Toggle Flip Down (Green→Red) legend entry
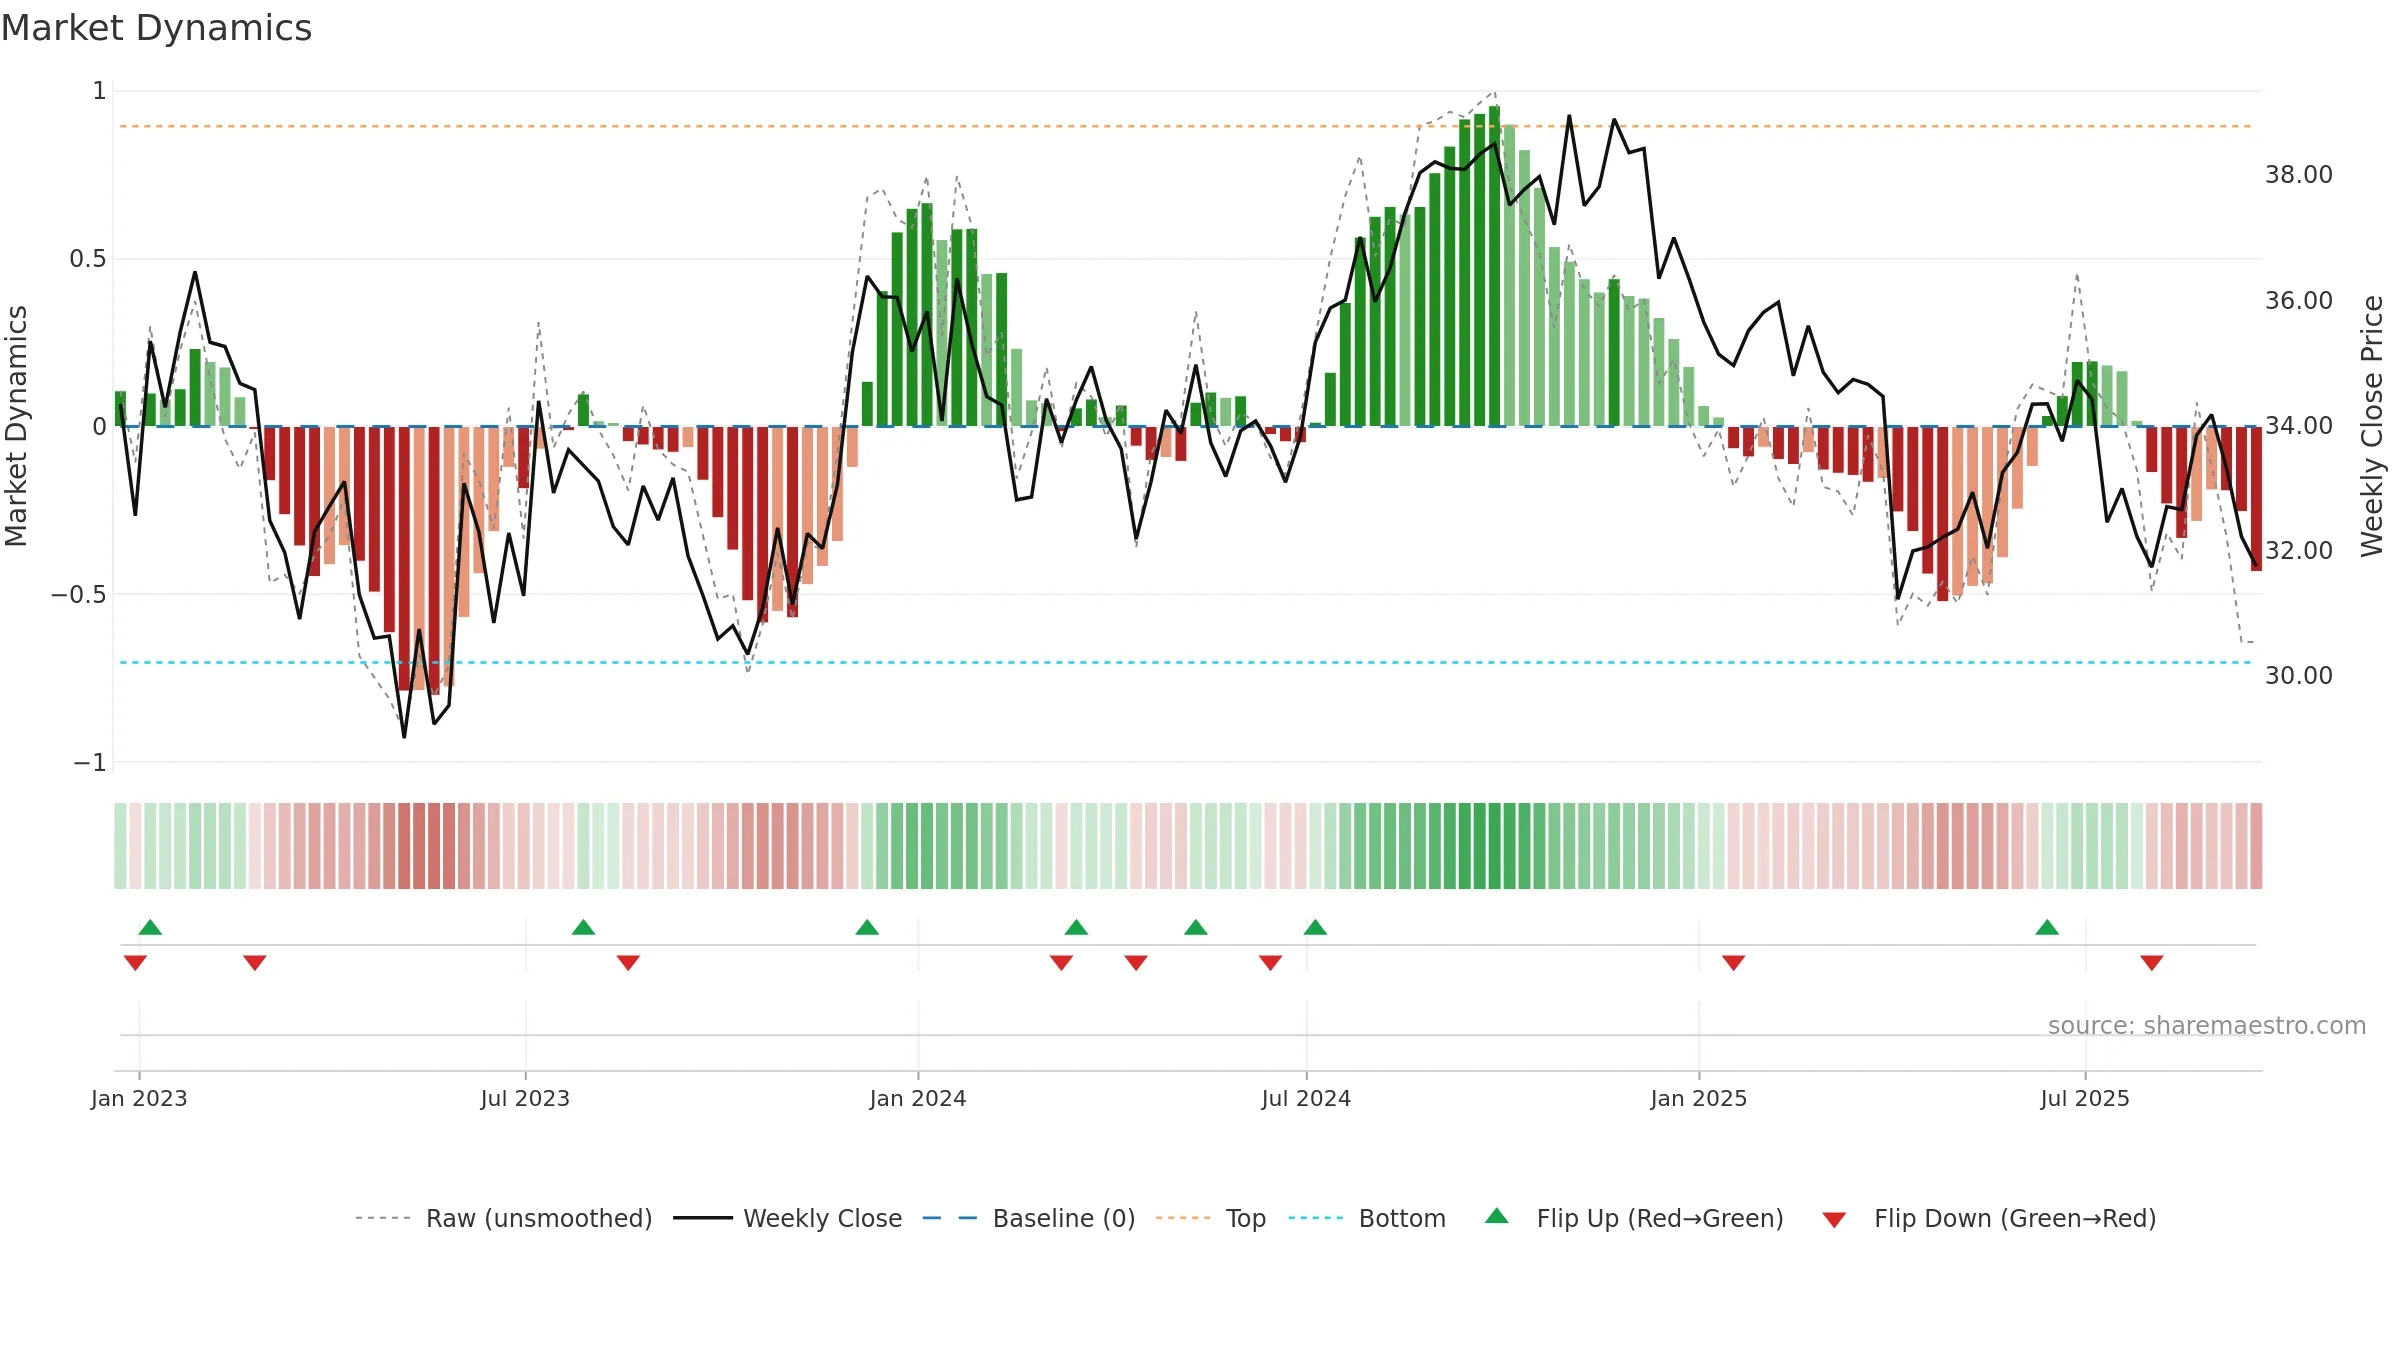 [x=1989, y=1218]
